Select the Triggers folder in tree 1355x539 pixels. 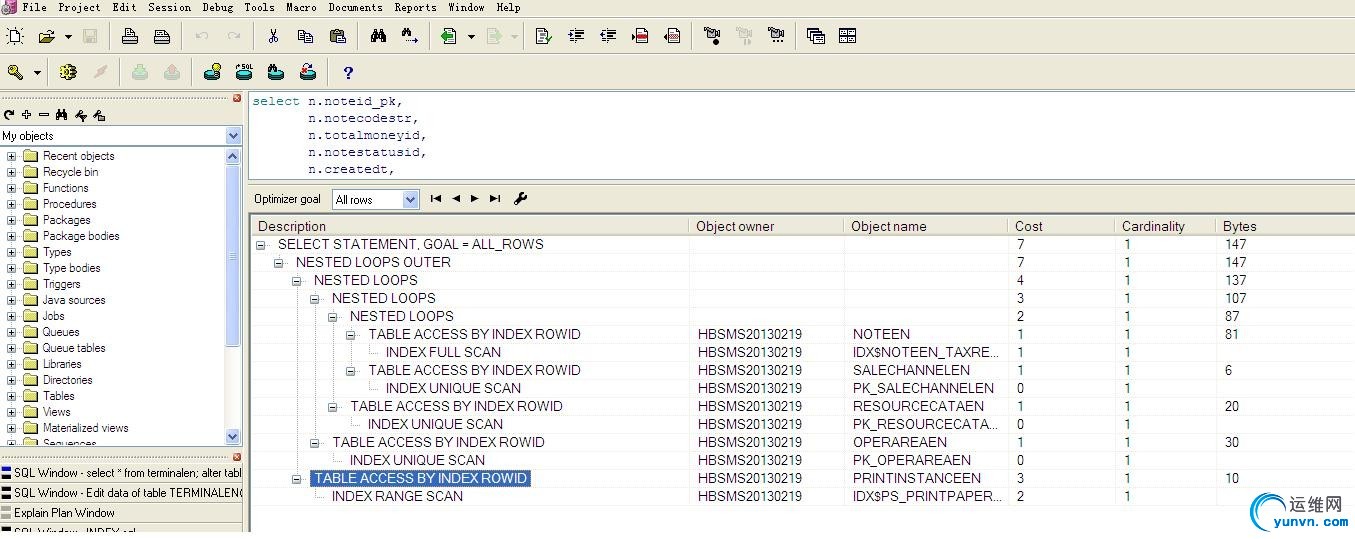pyautogui.click(x=61, y=284)
